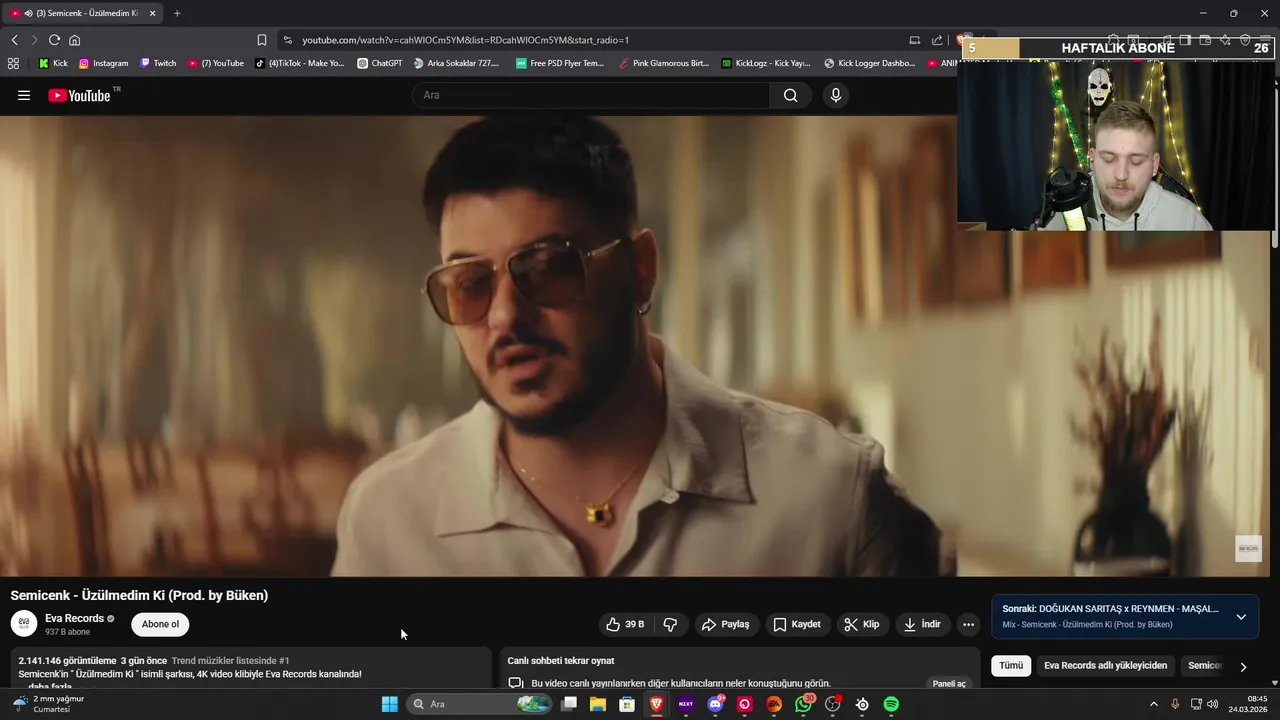
Task: Click the video title Semicenk - Üzülmedim Ki
Action: pos(139,595)
